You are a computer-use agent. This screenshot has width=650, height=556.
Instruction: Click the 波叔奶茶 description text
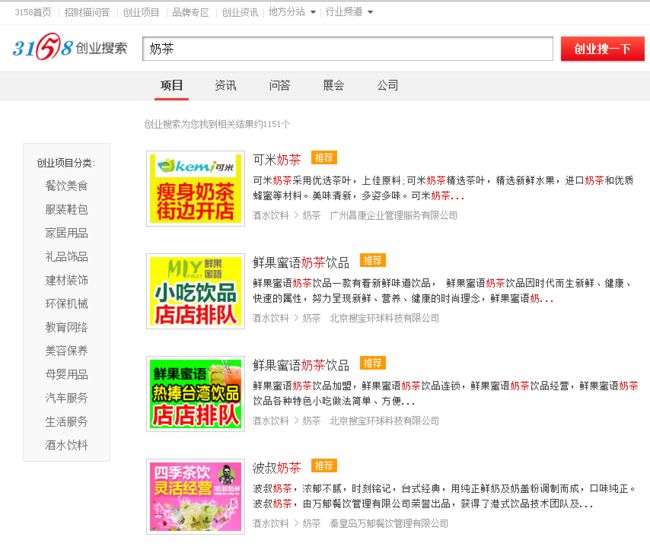click(444, 496)
